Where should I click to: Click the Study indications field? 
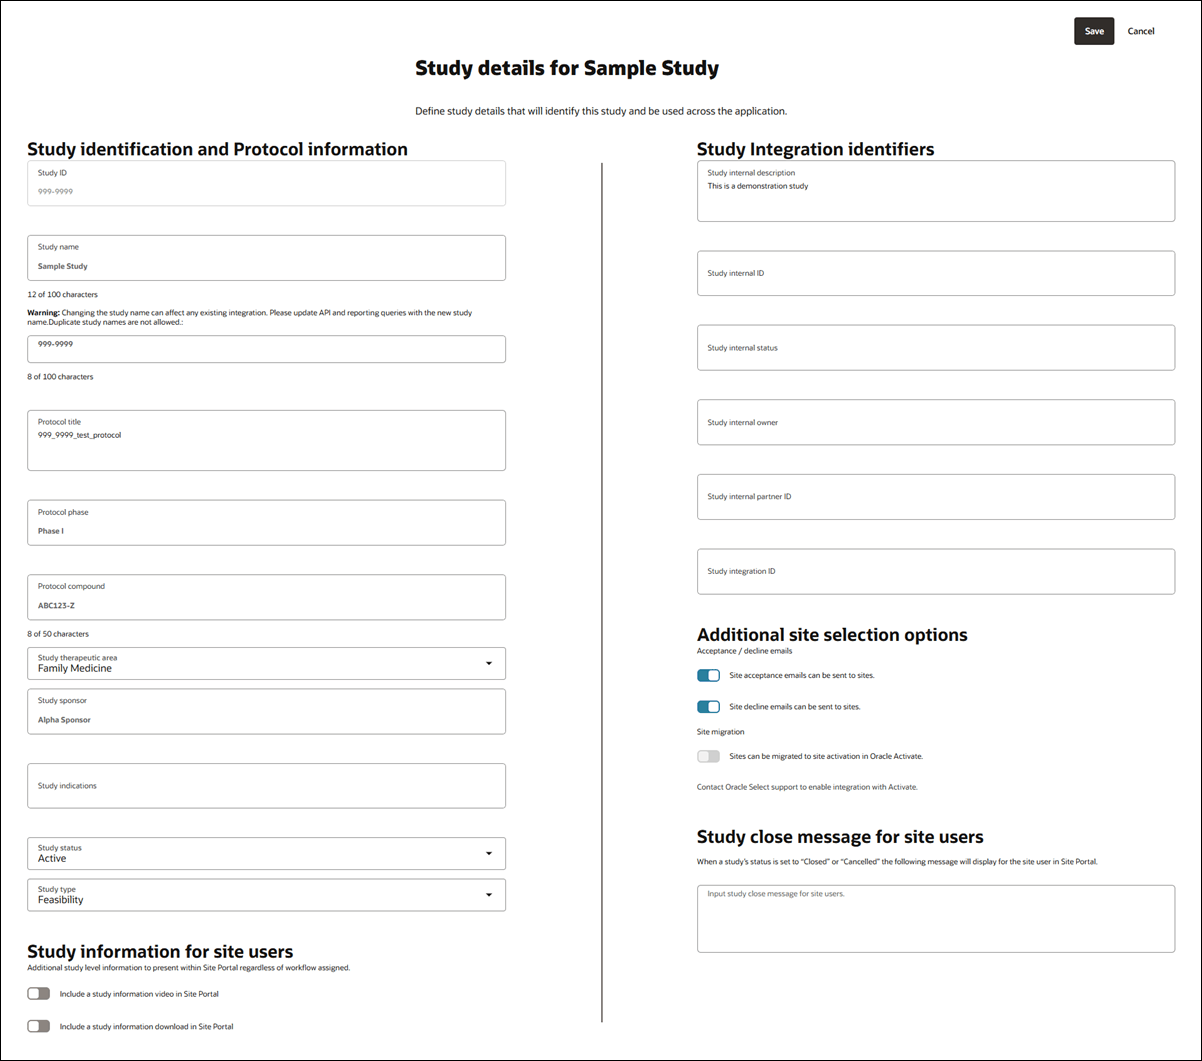tap(265, 786)
